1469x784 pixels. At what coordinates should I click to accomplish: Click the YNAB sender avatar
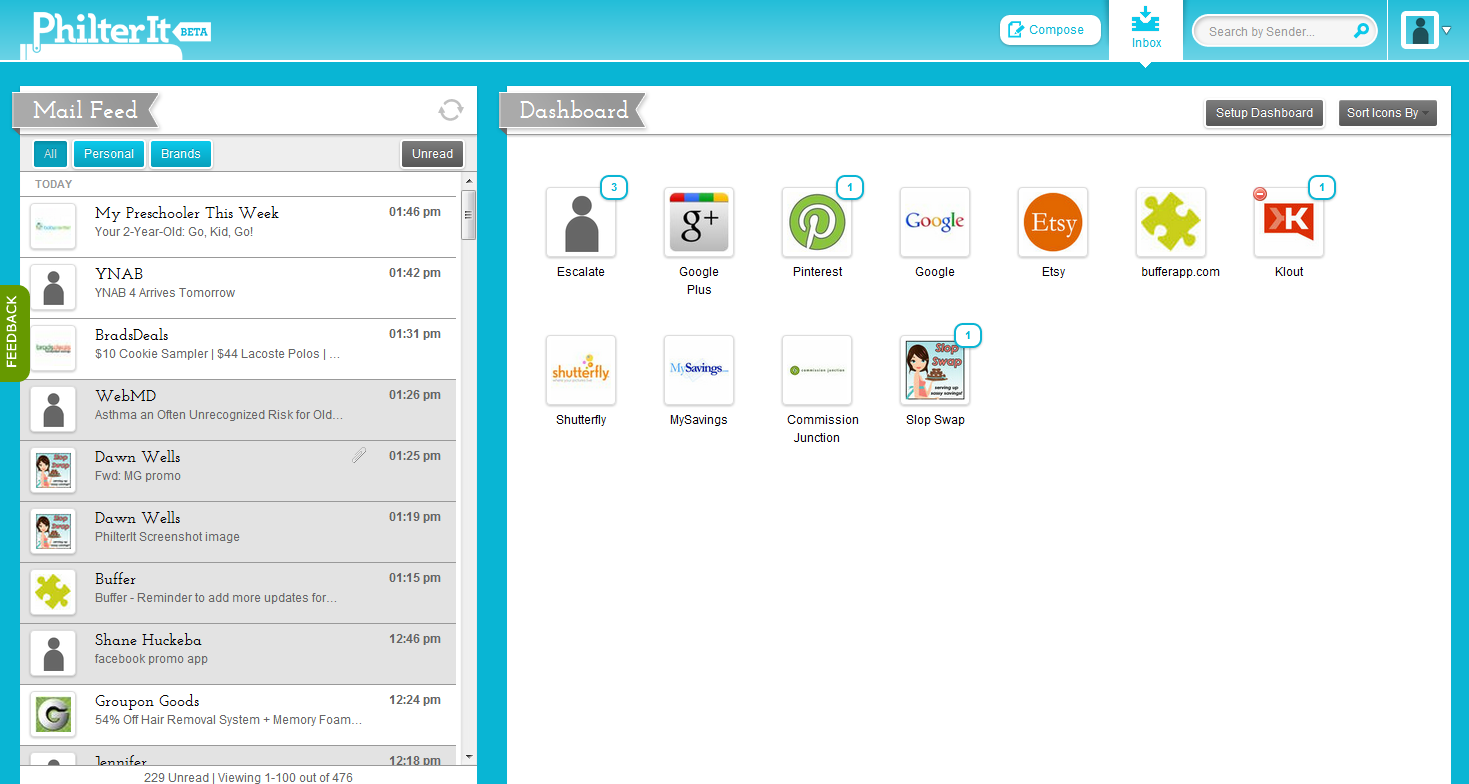pos(54,288)
